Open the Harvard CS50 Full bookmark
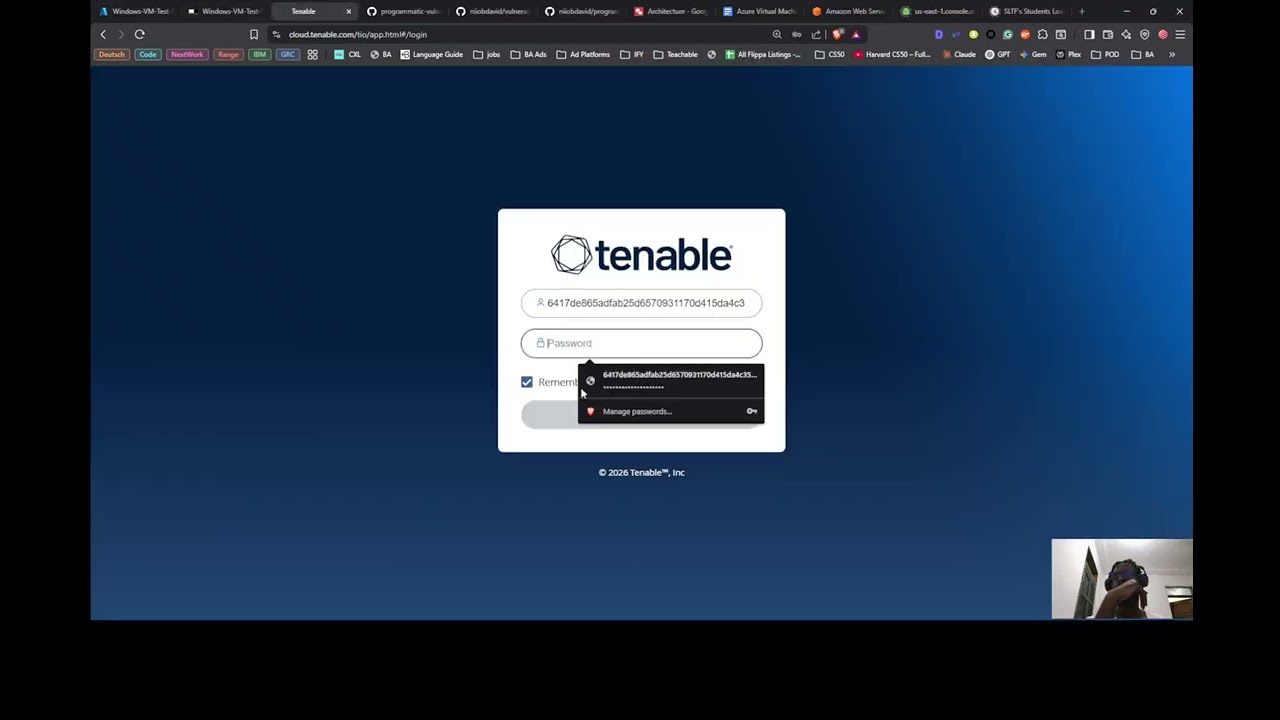The image size is (1280, 720). [x=893, y=54]
